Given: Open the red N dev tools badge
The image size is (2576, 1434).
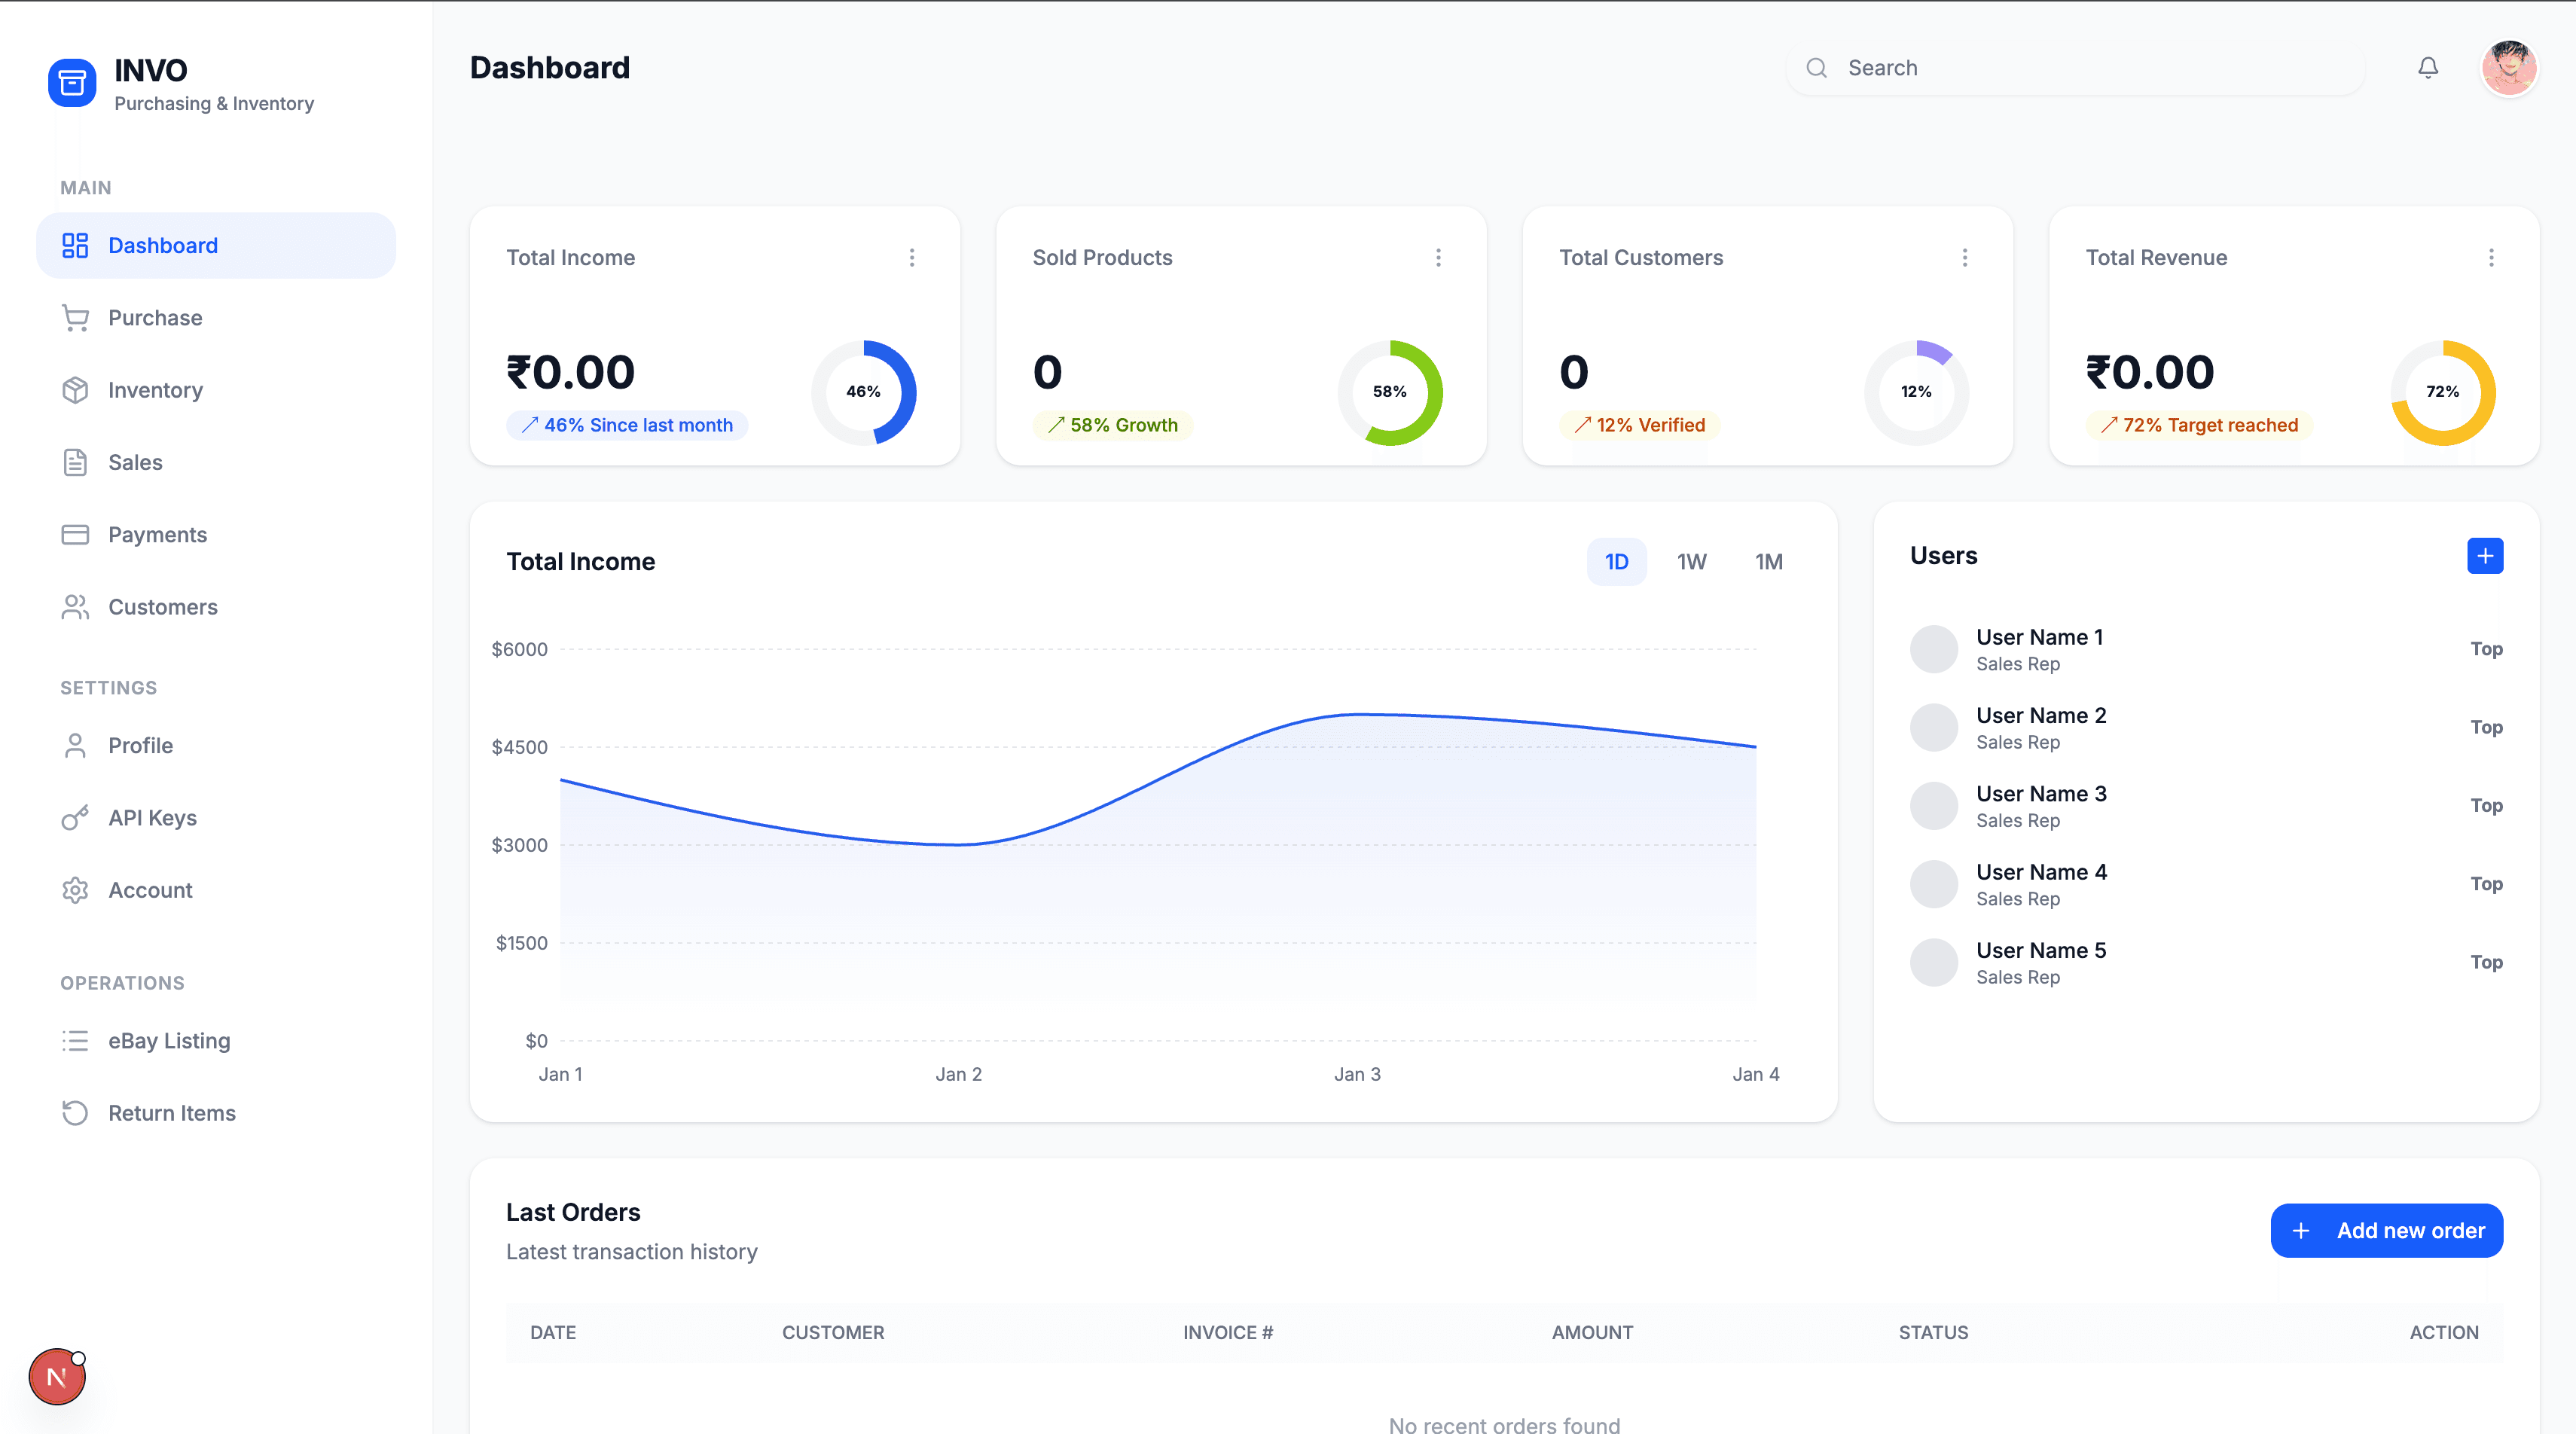Looking at the screenshot, I should (x=57, y=1377).
